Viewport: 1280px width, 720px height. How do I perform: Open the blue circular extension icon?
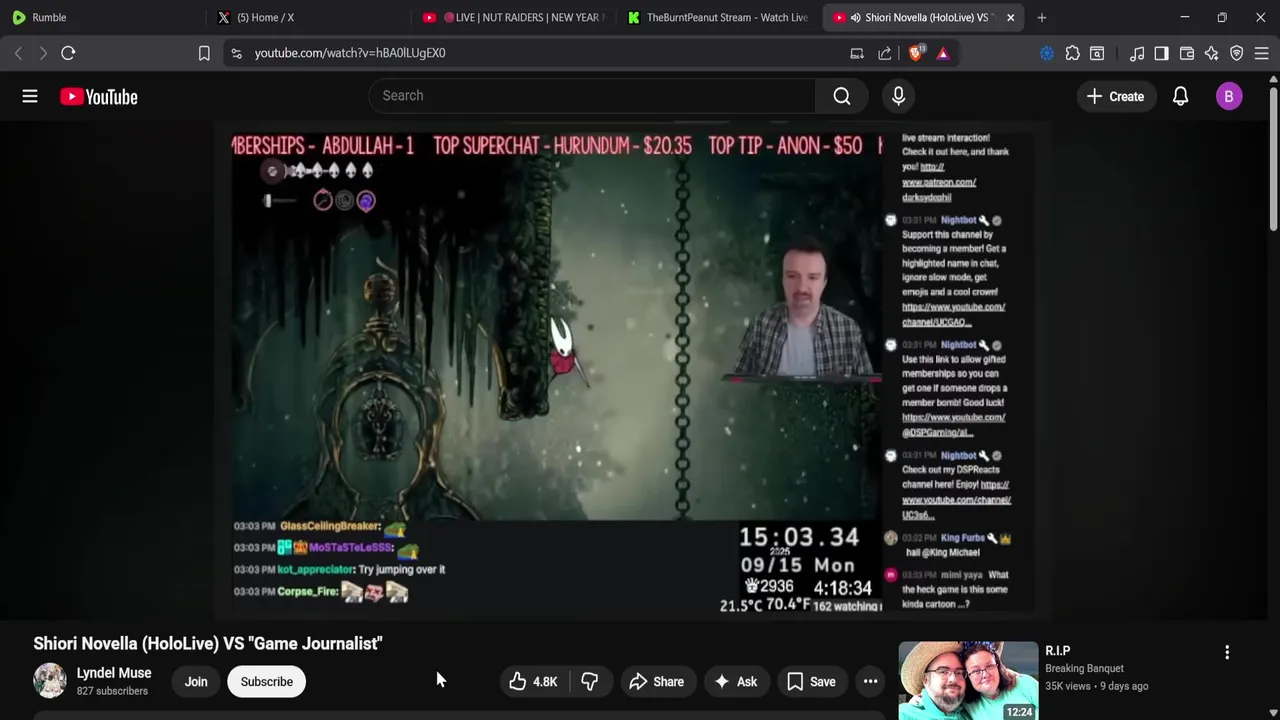tap(1047, 53)
